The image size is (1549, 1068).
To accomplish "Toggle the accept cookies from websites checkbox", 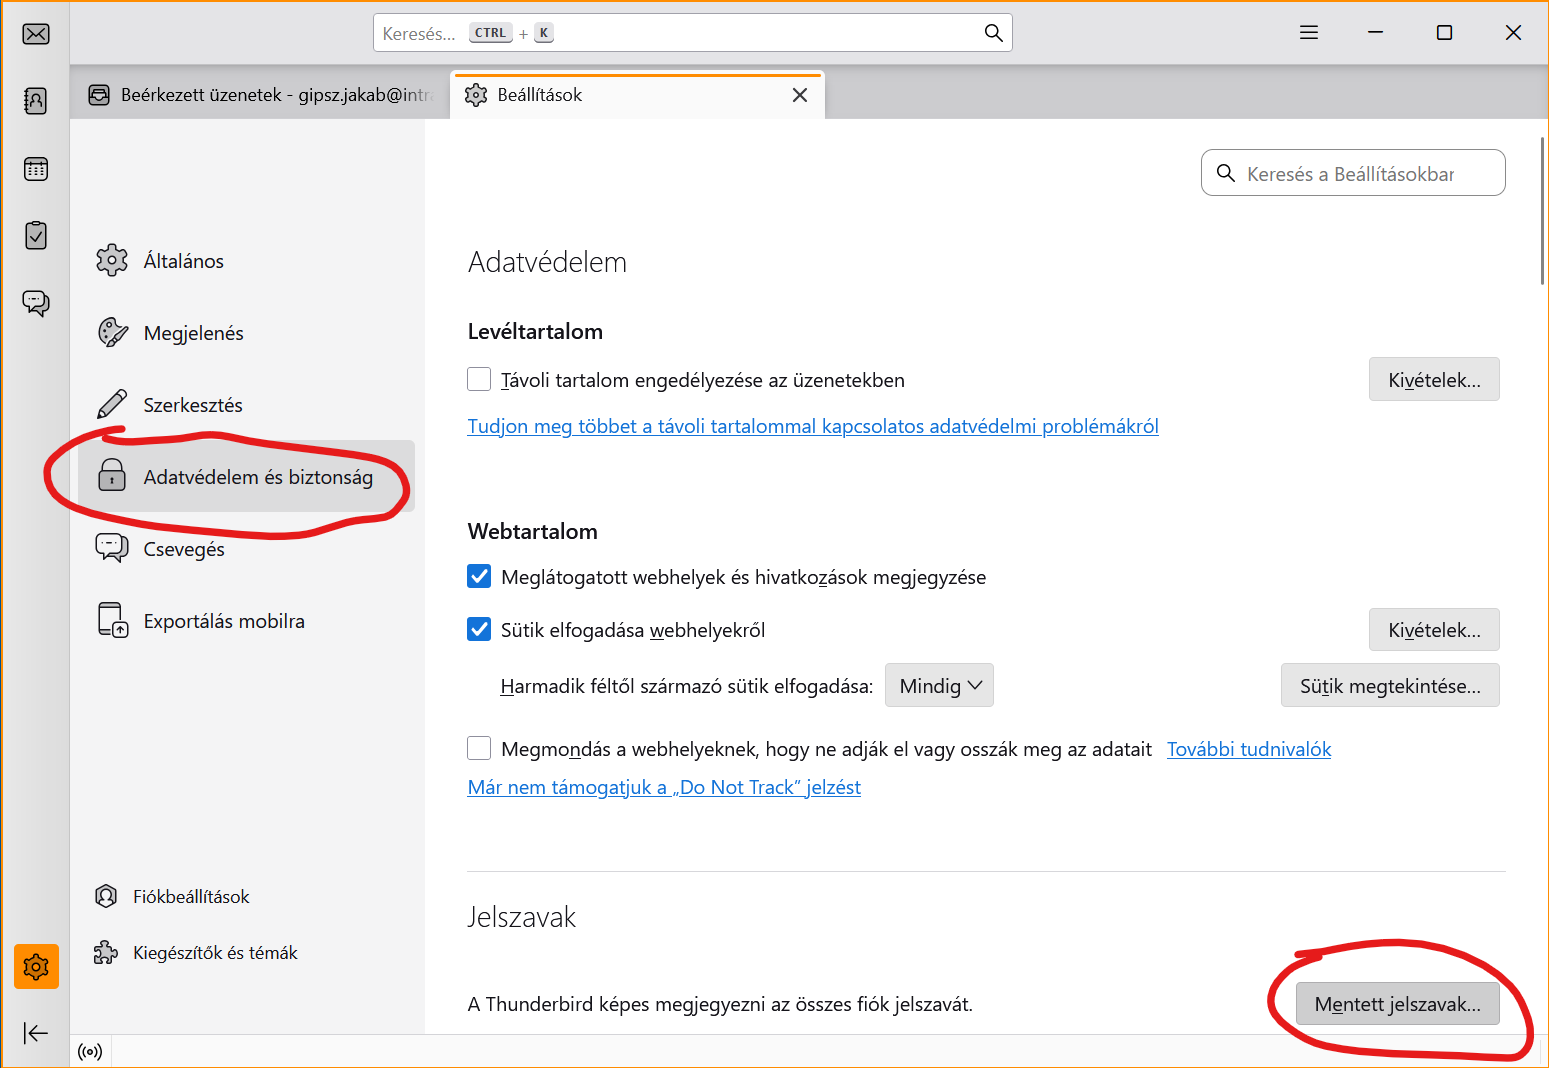I will click(480, 630).
